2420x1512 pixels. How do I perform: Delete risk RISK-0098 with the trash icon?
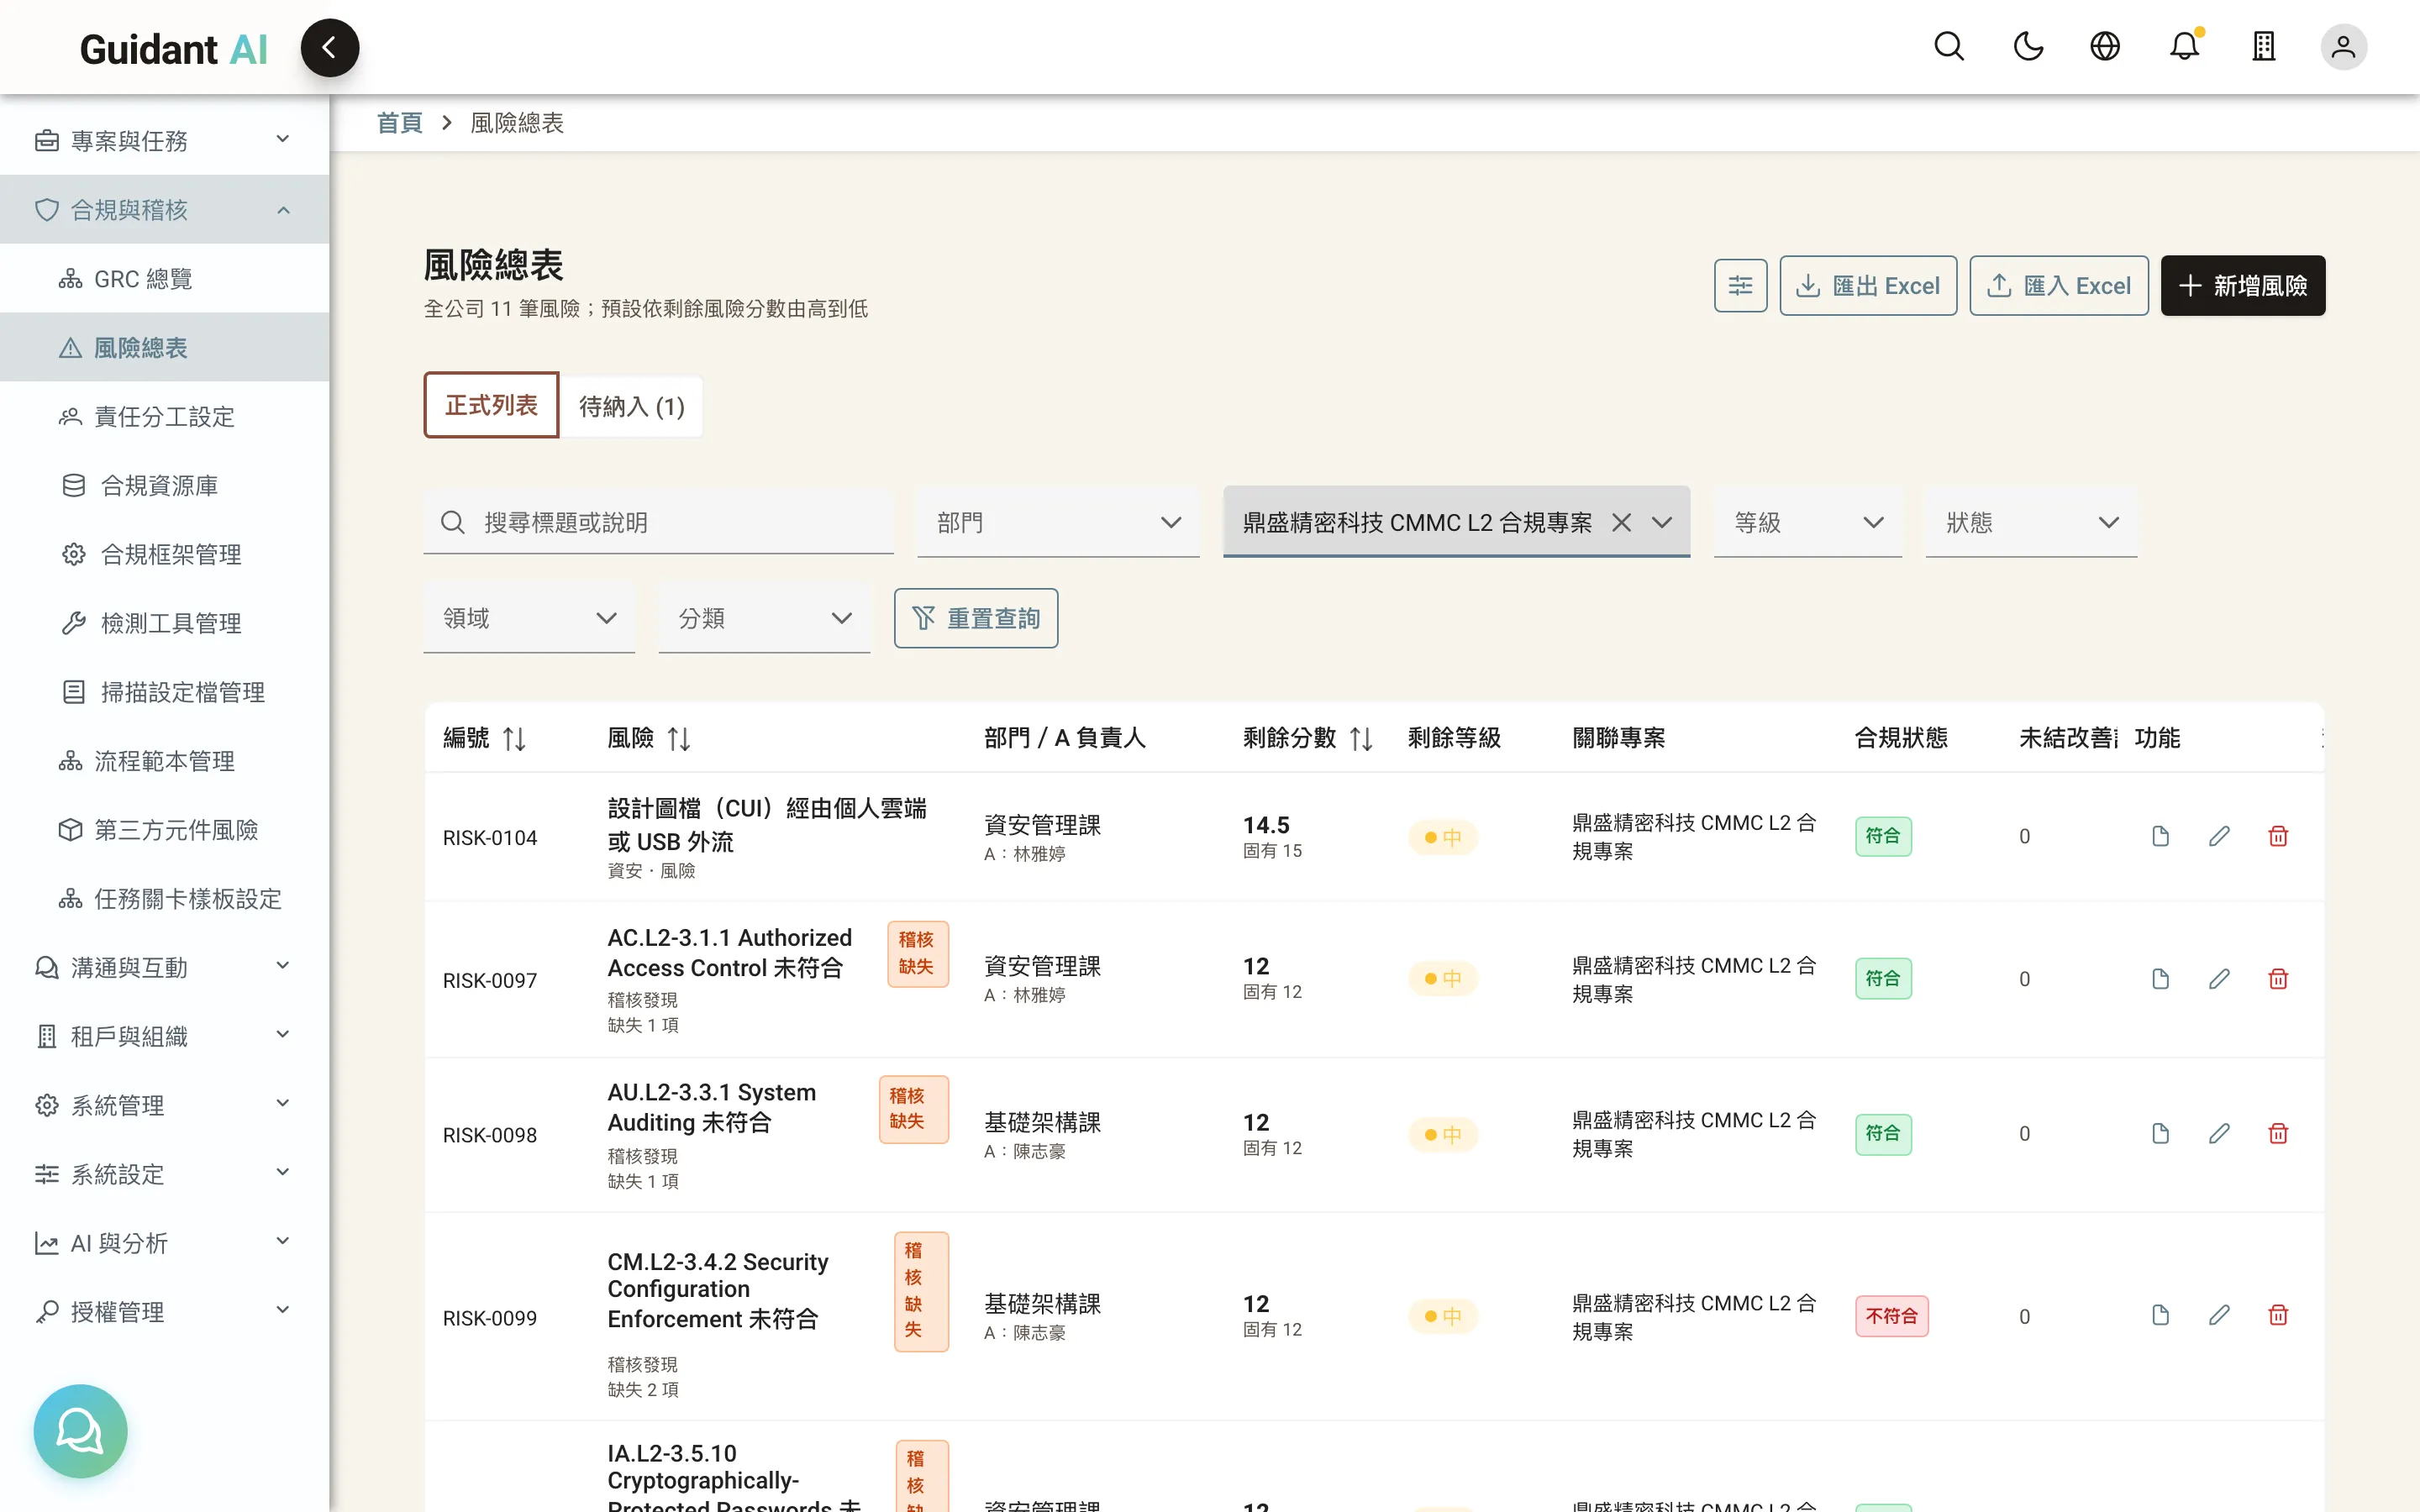pyautogui.click(x=2278, y=1133)
